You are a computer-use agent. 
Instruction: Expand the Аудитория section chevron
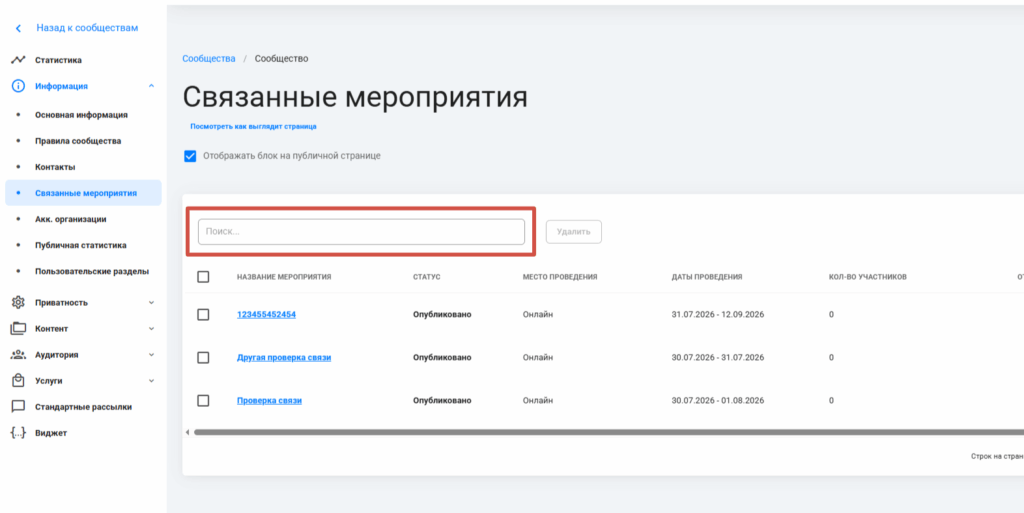click(x=152, y=354)
